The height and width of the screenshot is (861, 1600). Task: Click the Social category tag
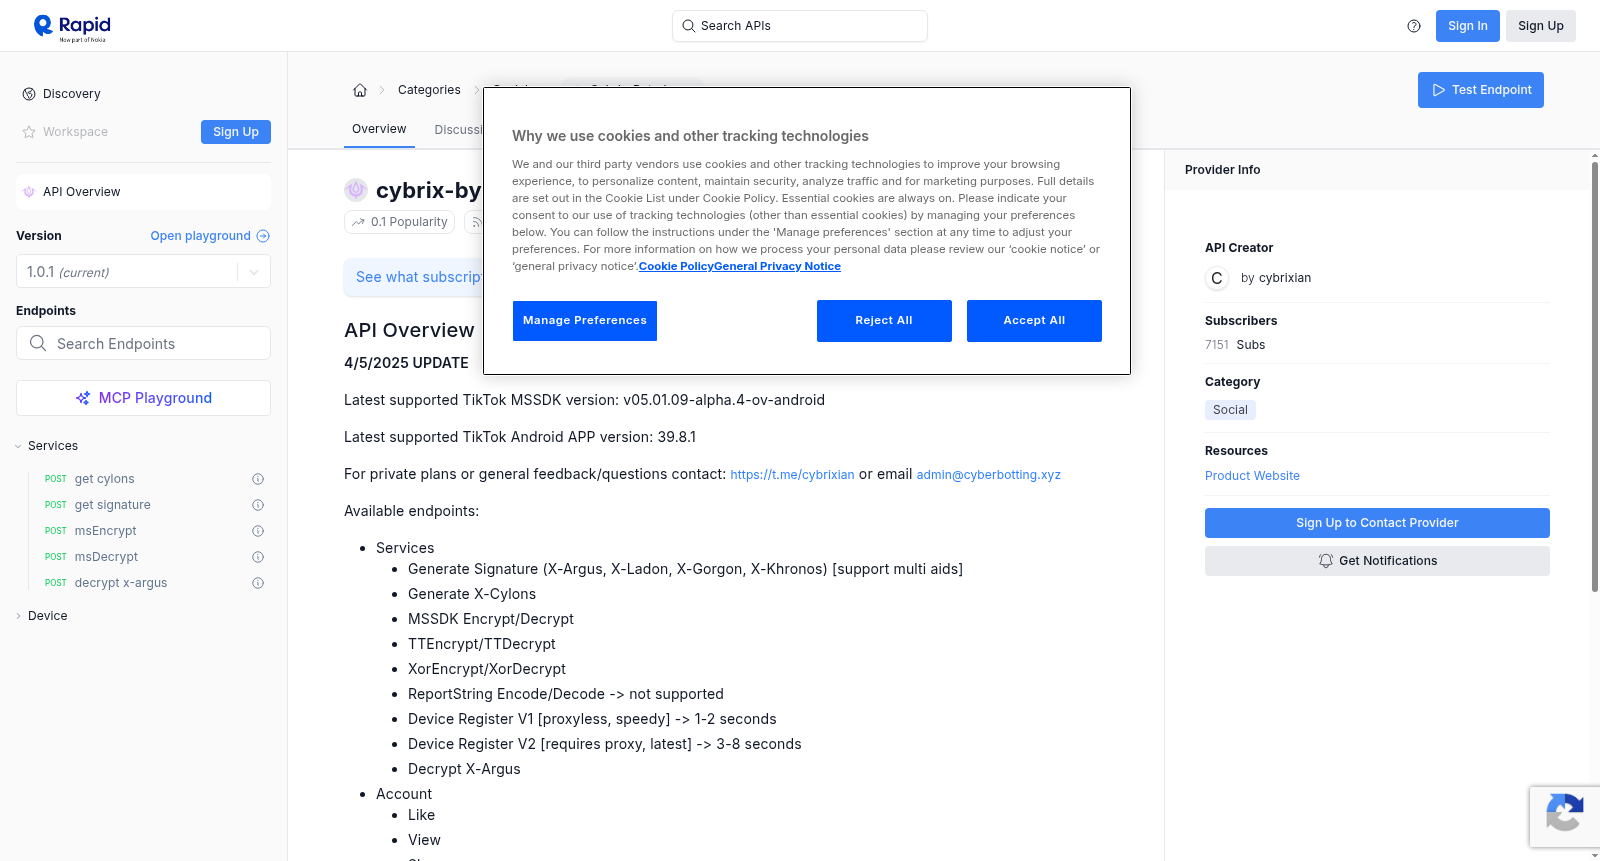point(1230,410)
